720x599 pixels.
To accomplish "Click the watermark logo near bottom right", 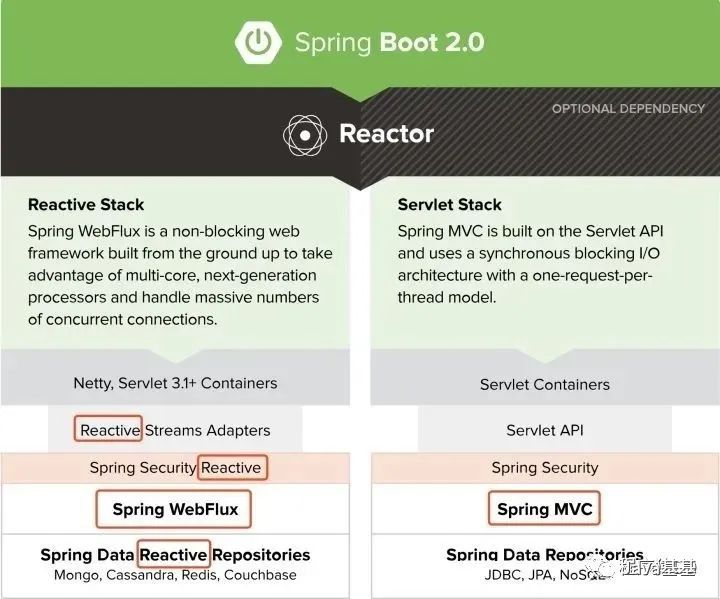I will point(601,568).
